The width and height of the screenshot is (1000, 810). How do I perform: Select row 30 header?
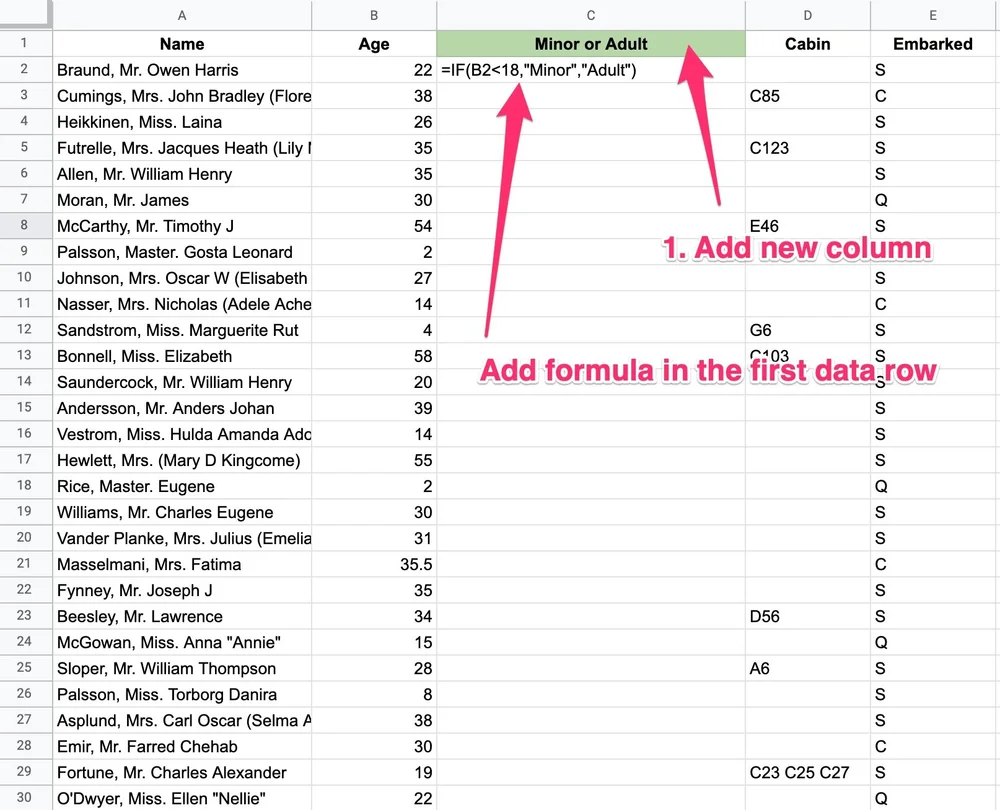[26, 798]
